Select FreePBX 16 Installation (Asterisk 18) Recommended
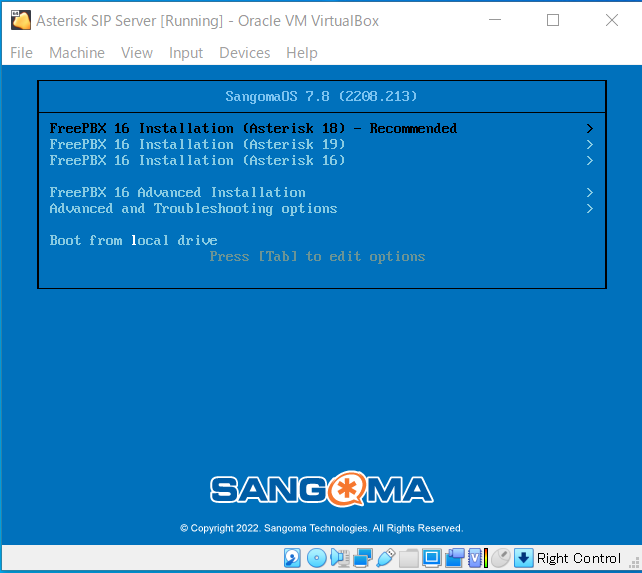 click(x=321, y=128)
